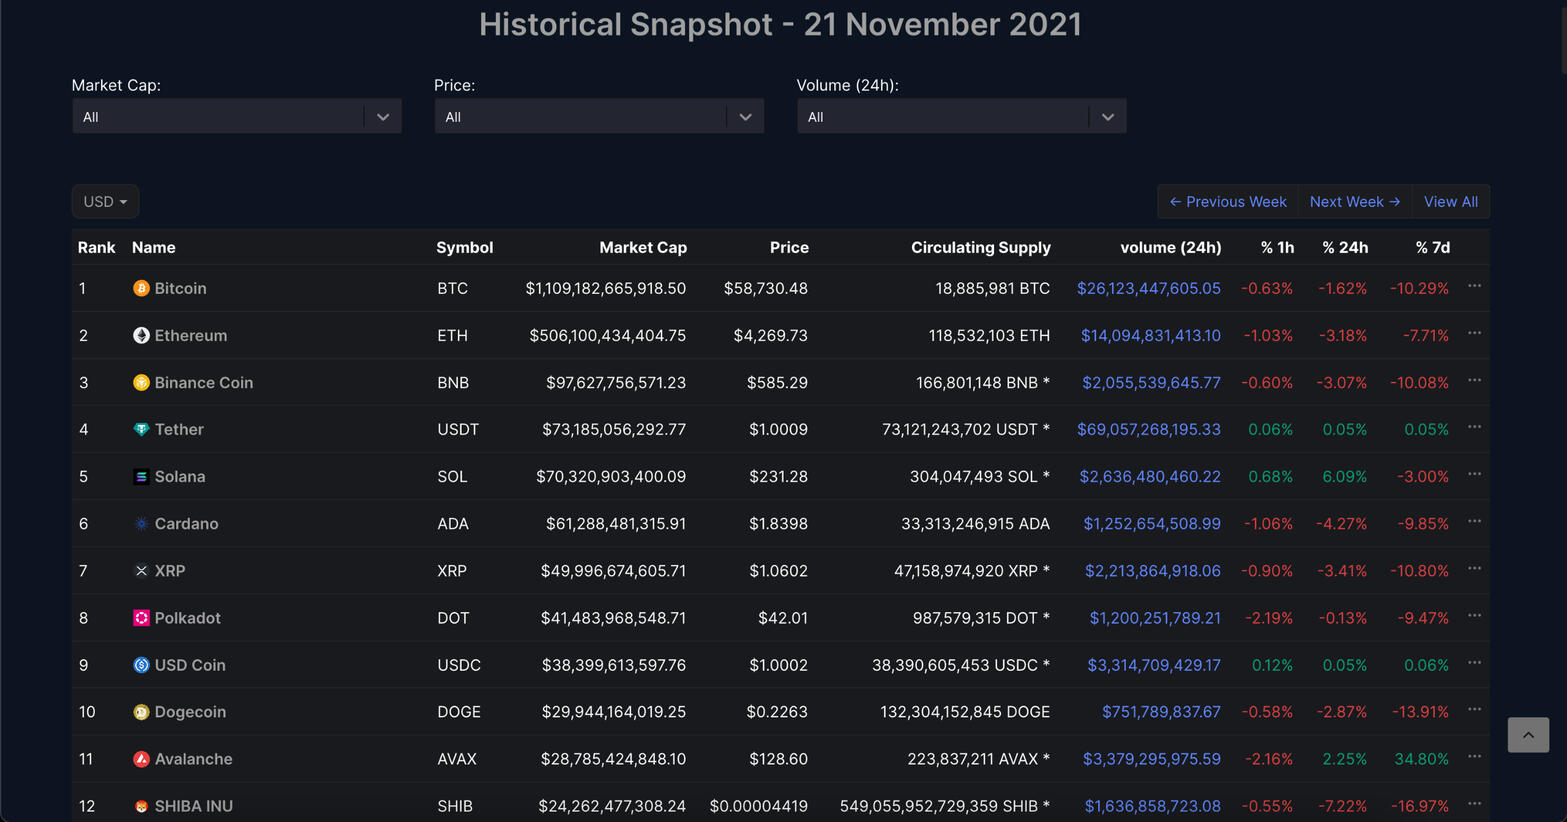
Task: Go to Next Week snapshot
Action: click(1354, 202)
